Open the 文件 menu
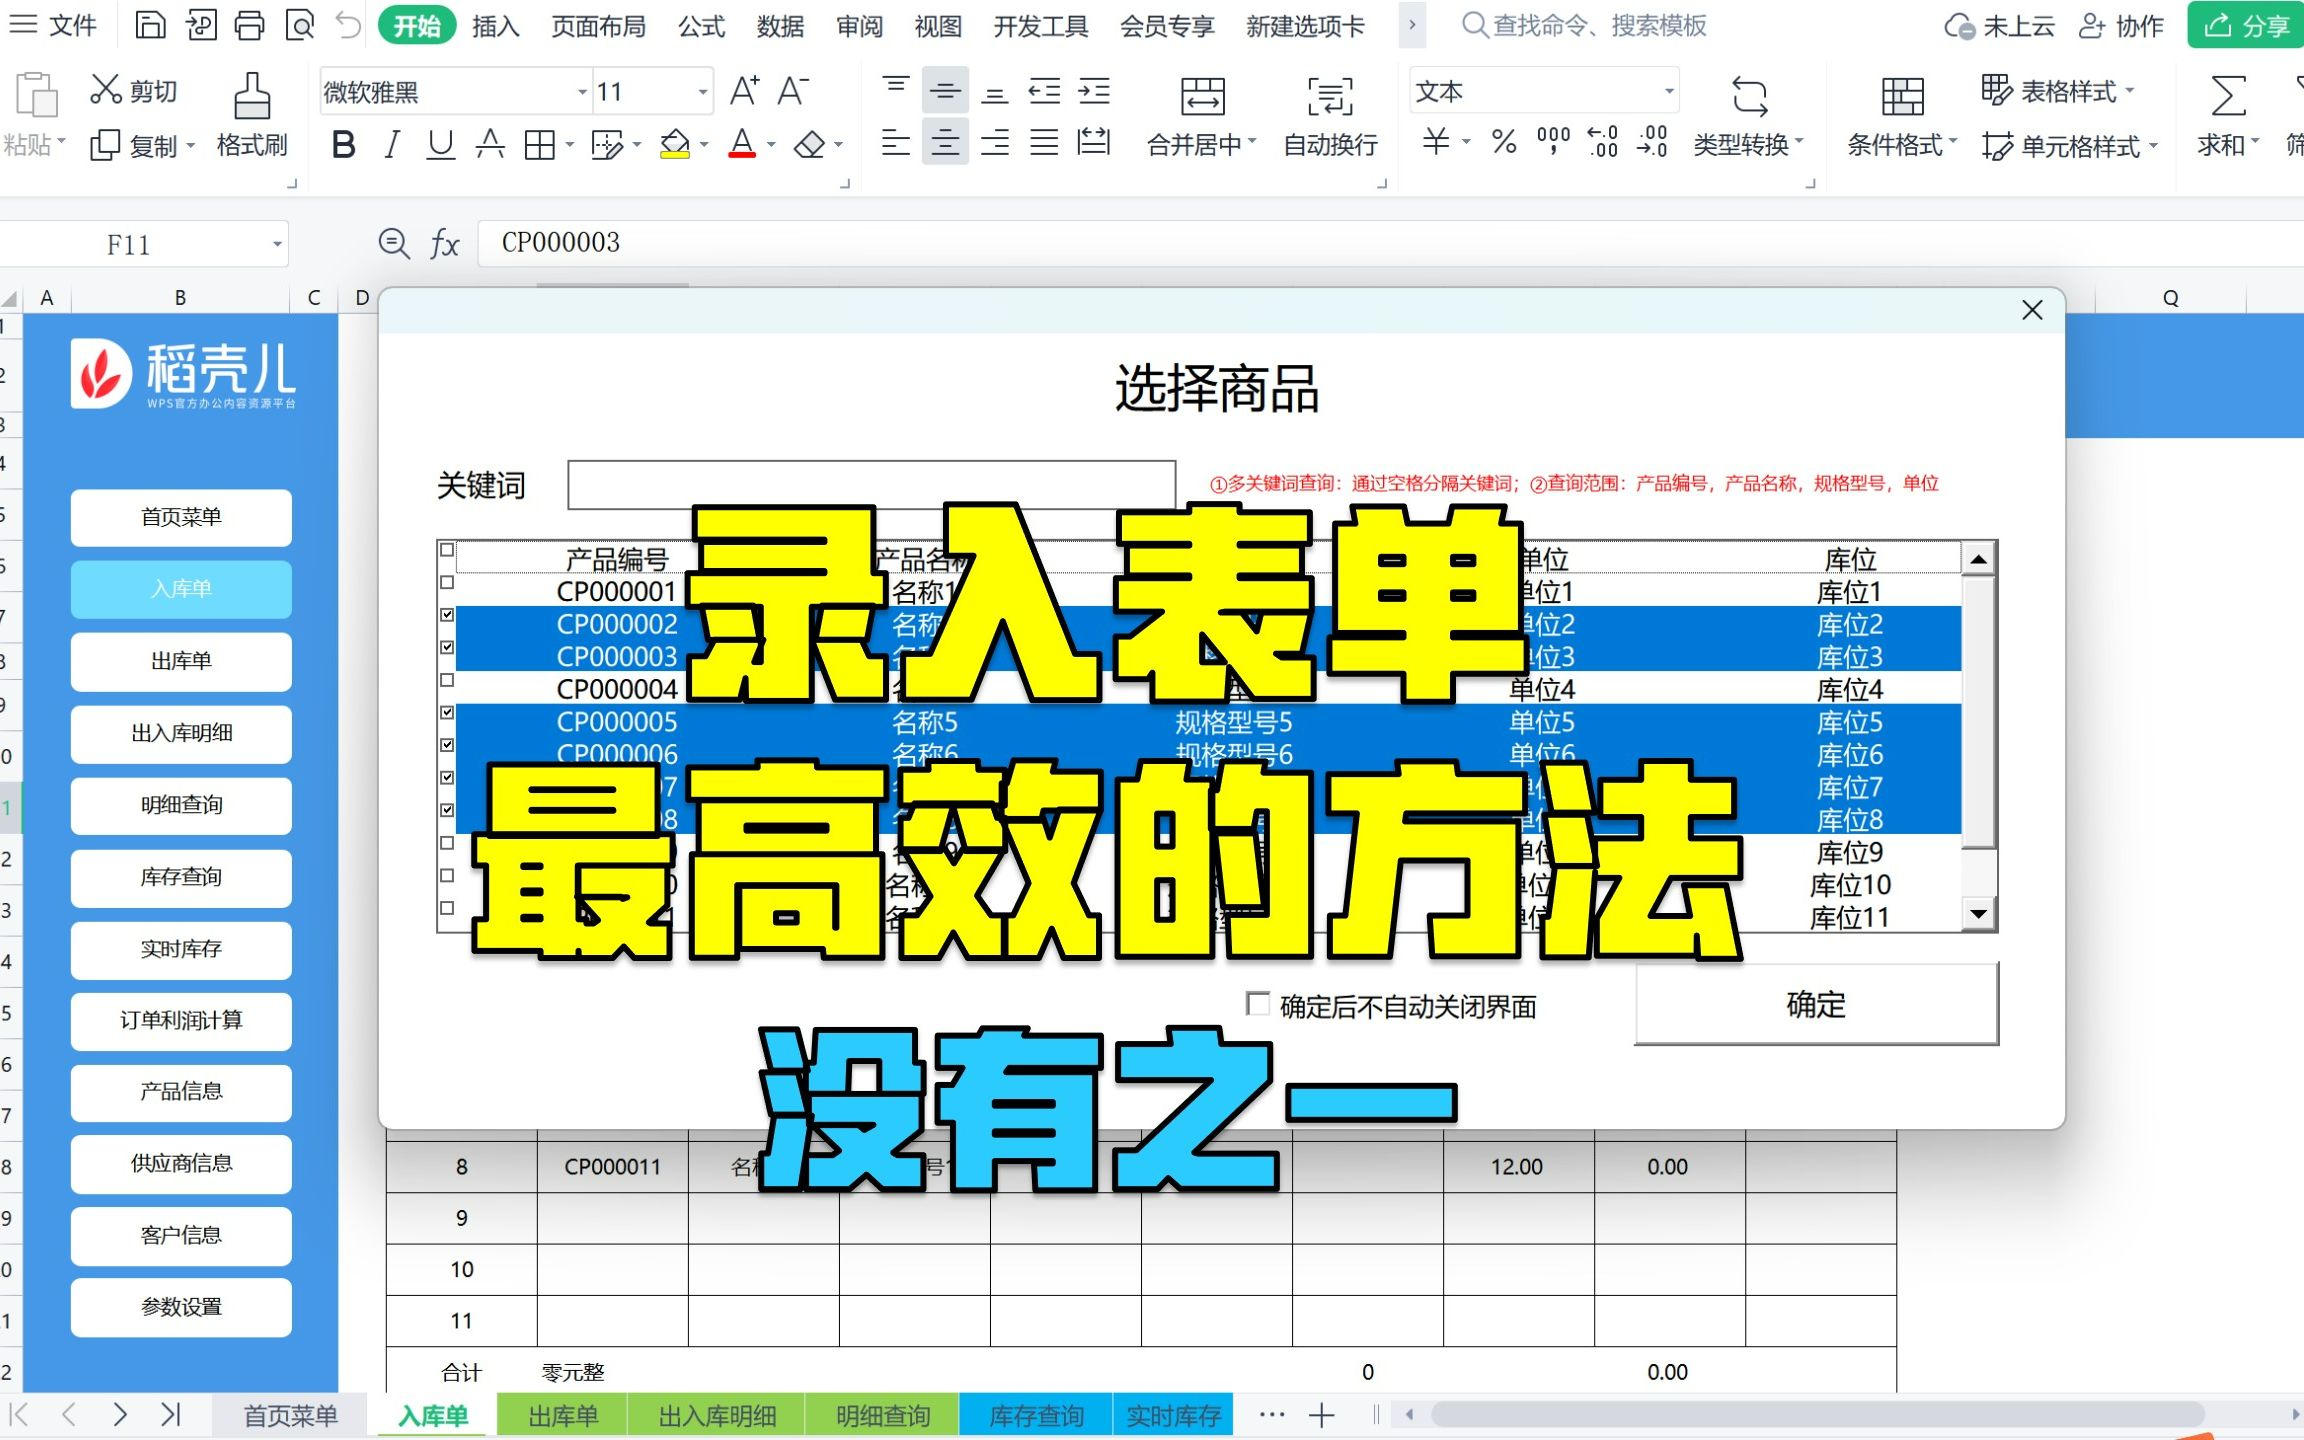 click(x=53, y=25)
